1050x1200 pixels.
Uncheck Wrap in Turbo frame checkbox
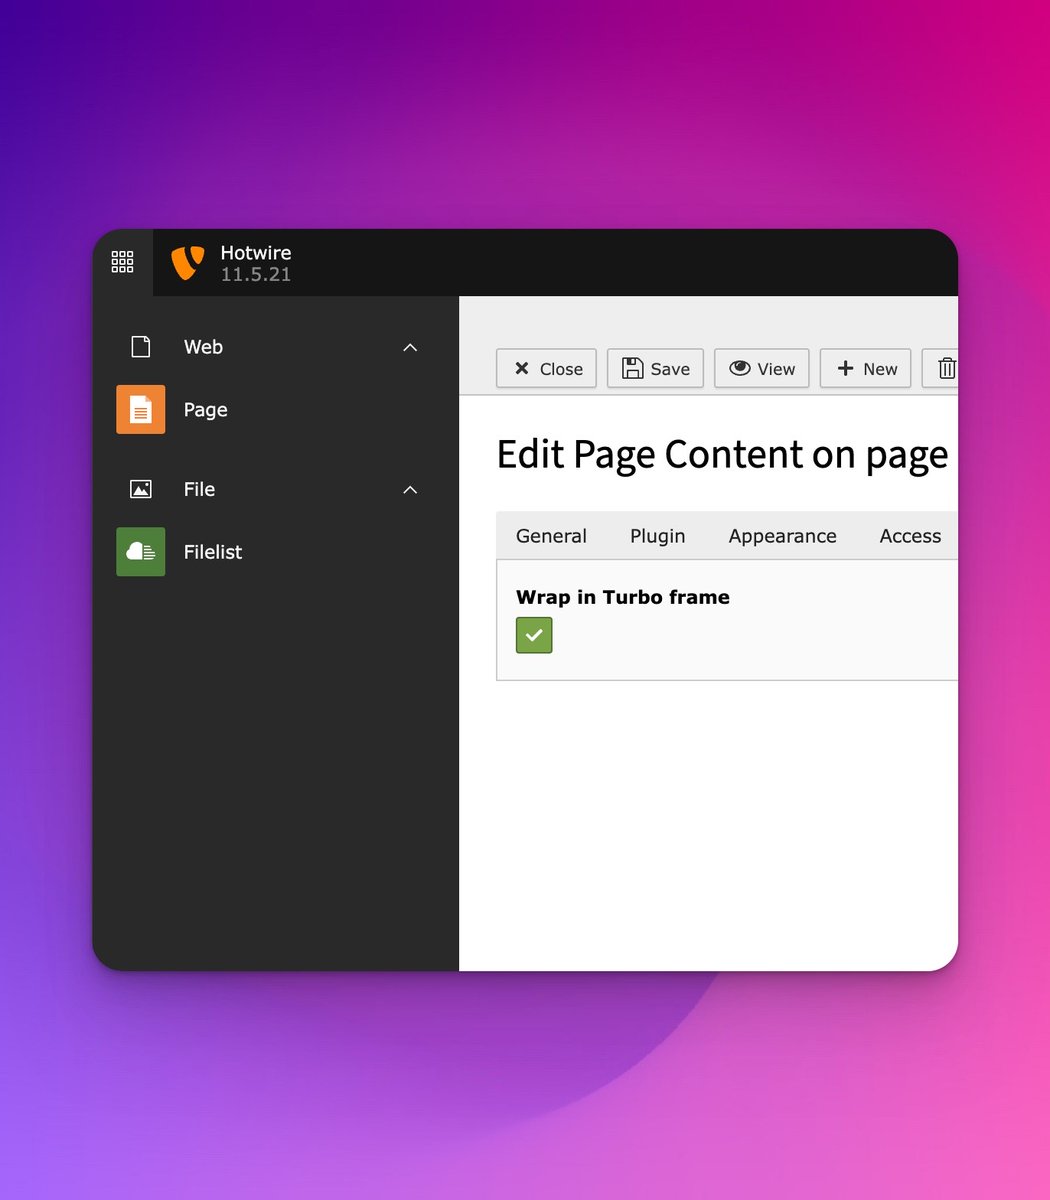534,635
